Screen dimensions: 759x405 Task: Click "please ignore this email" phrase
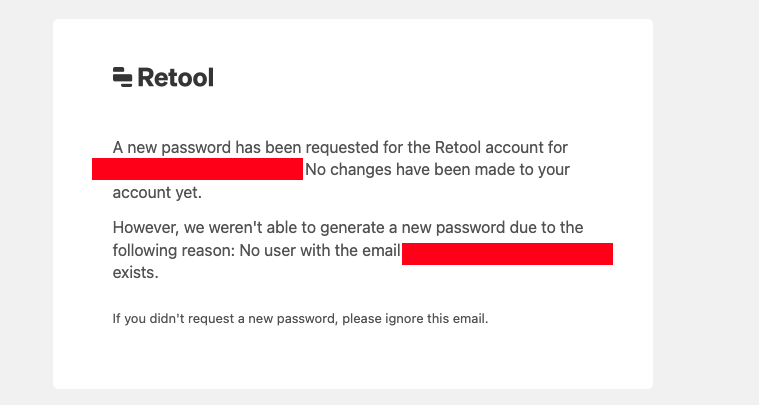pyautogui.click(x=415, y=319)
